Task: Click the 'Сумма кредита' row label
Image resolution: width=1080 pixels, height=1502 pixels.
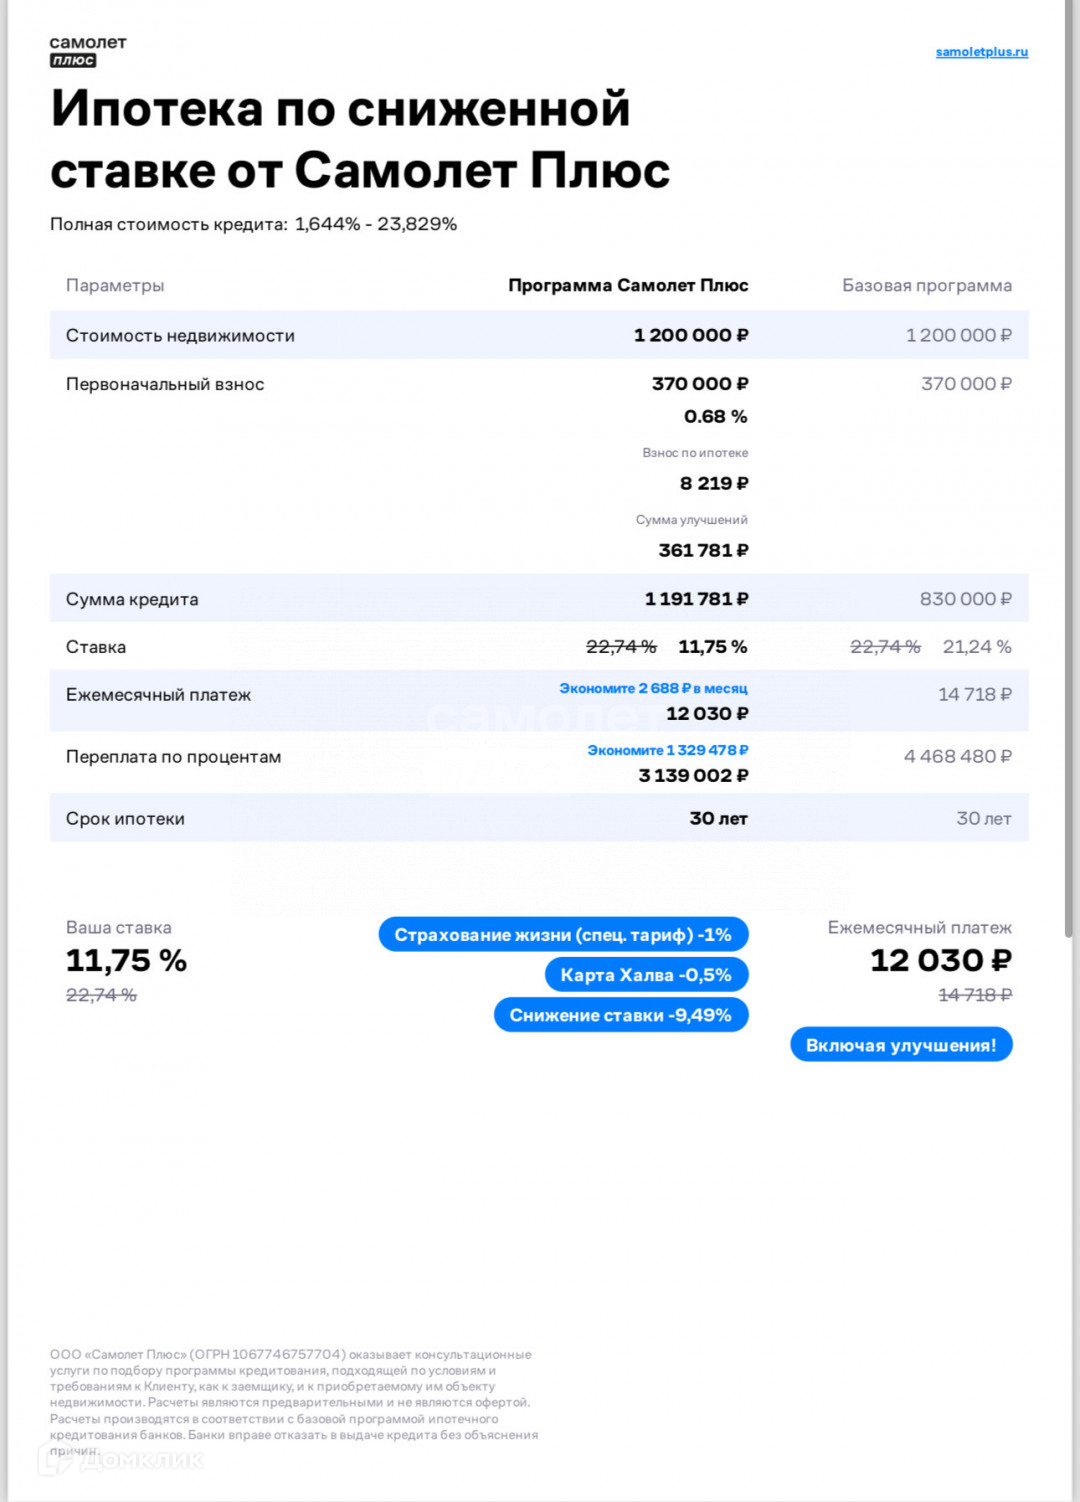Action: (x=132, y=599)
